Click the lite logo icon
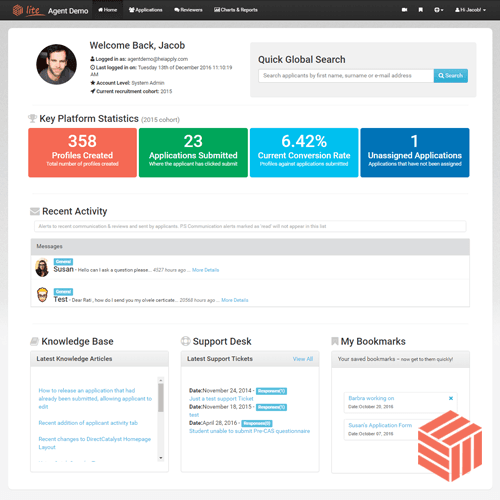Viewport: 500px width, 500px height. (18, 10)
